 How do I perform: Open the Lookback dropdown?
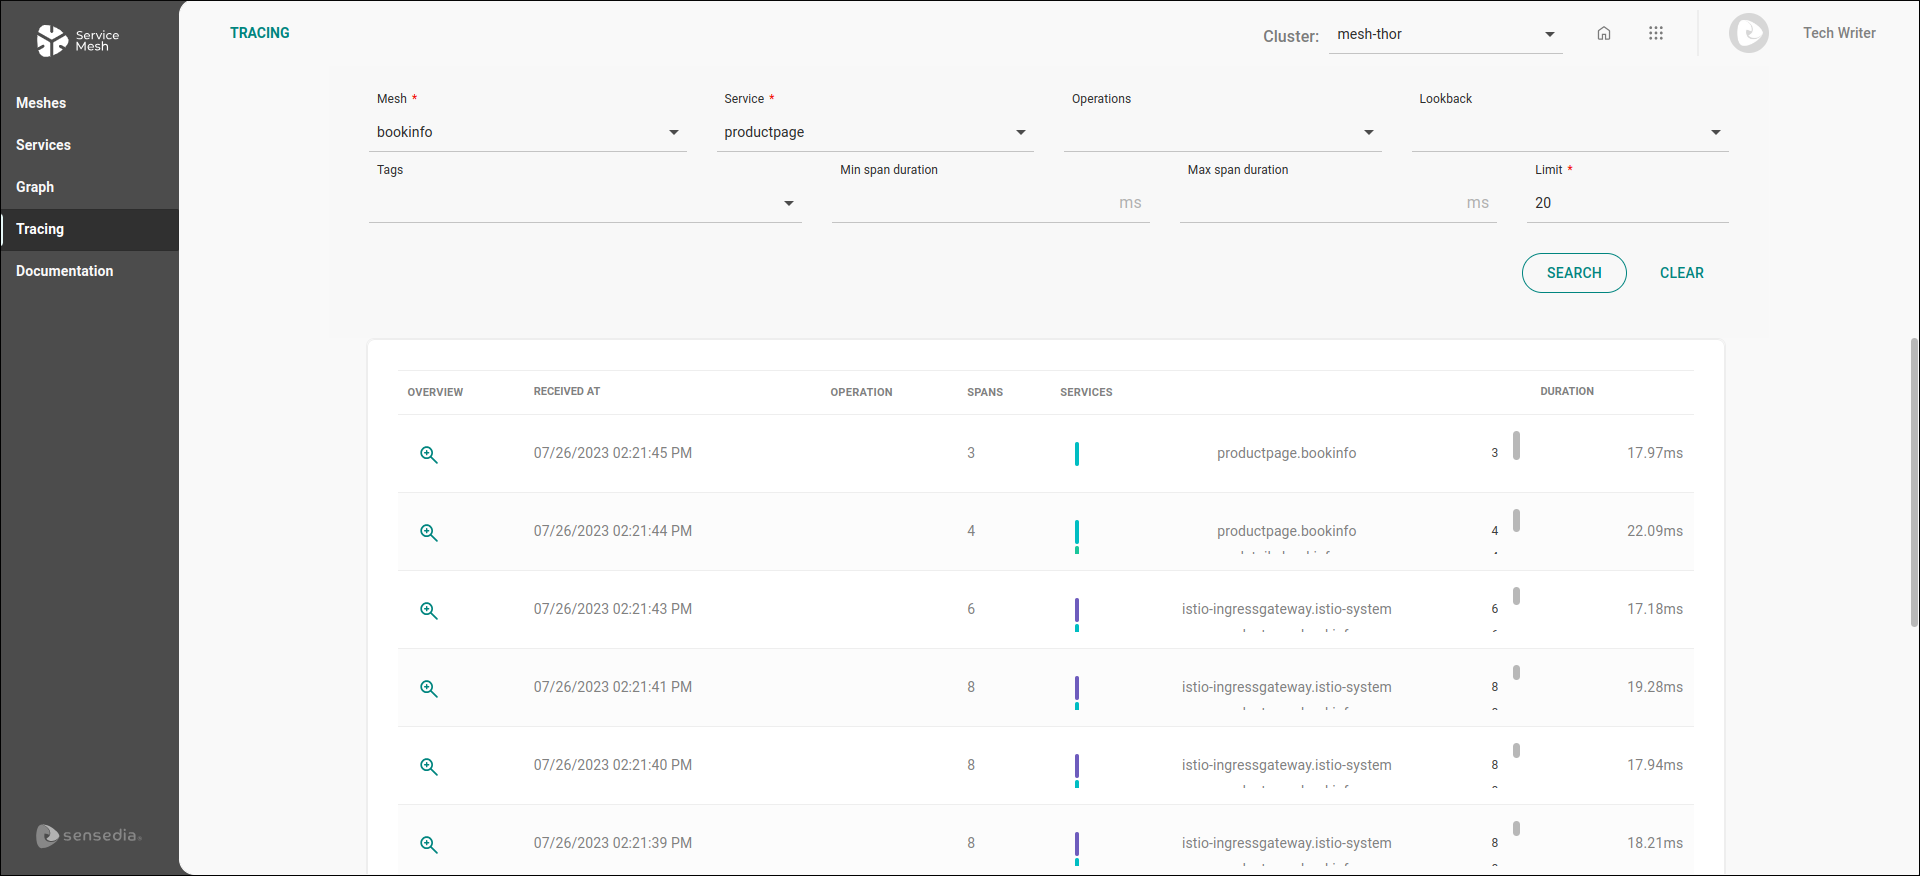click(x=1570, y=132)
